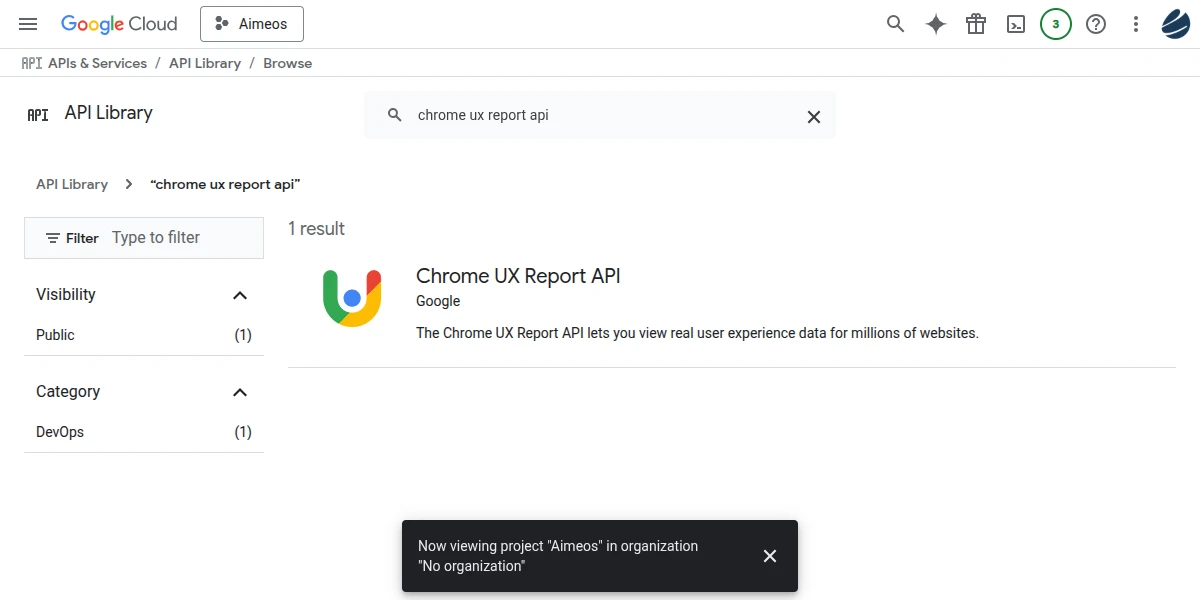This screenshot has width=1200, height=600.
Task: Click the user account avatar
Action: [1175, 24]
